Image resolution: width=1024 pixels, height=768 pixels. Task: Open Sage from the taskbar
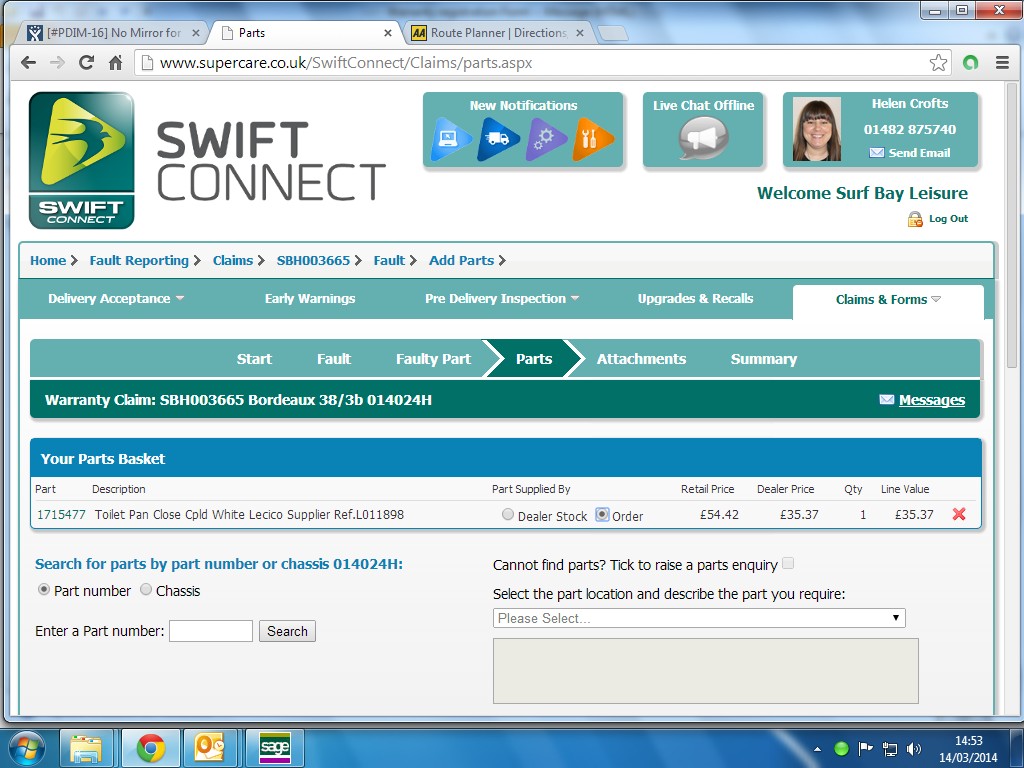[x=274, y=748]
